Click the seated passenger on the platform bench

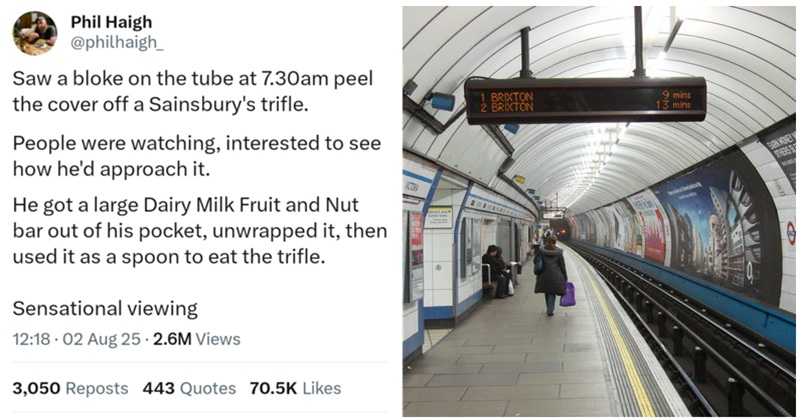[x=494, y=270]
